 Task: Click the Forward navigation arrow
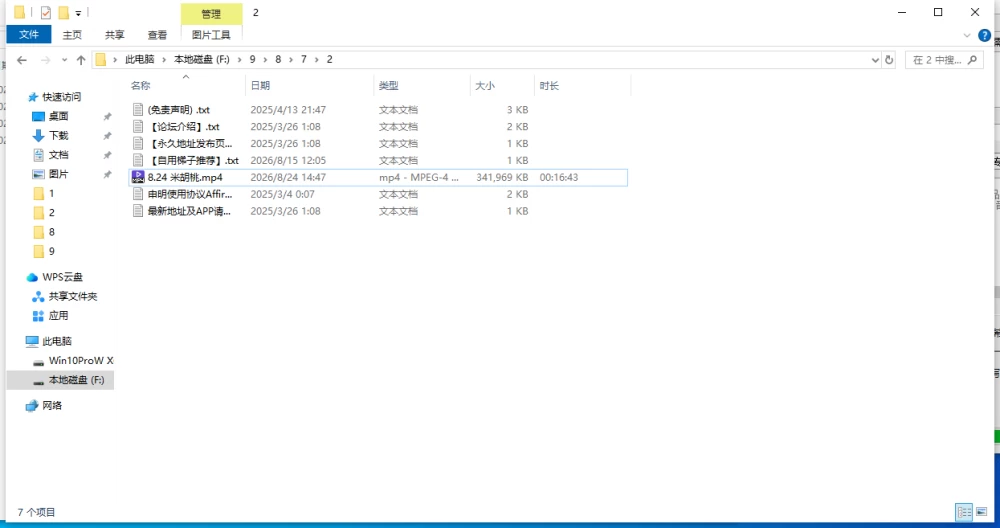tap(45, 60)
